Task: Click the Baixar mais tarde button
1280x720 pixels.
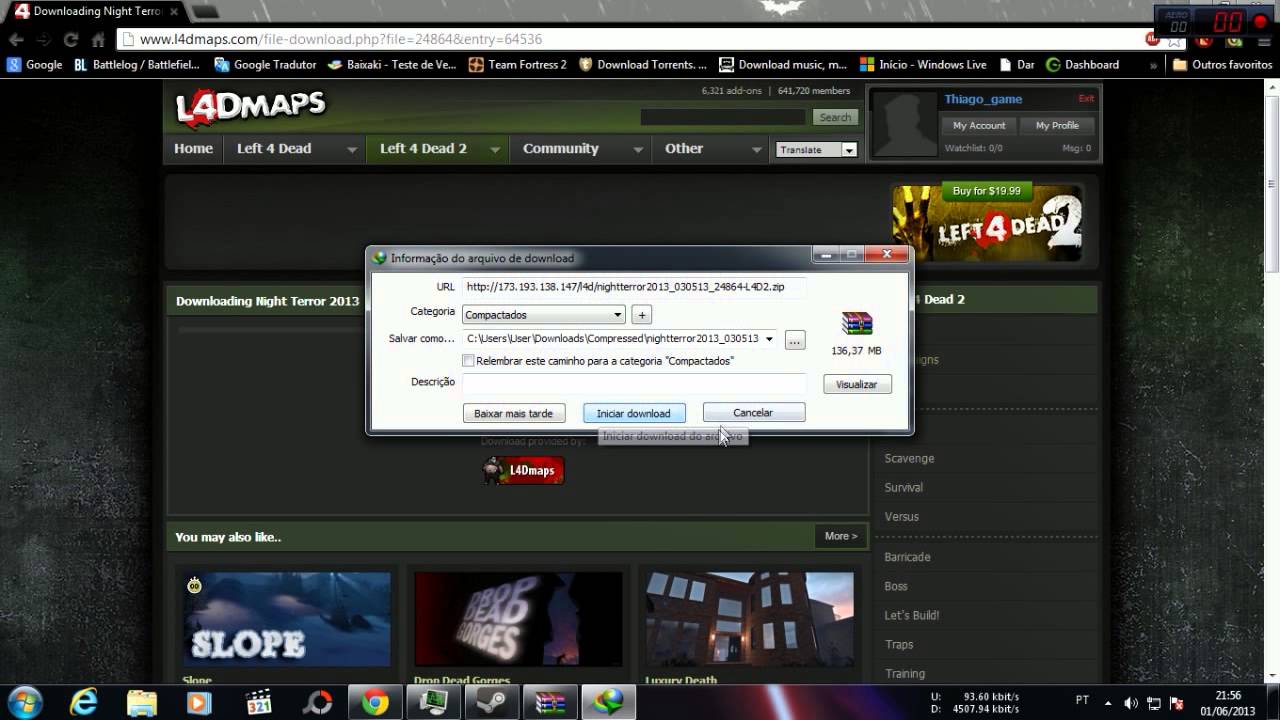Action: (x=514, y=413)
